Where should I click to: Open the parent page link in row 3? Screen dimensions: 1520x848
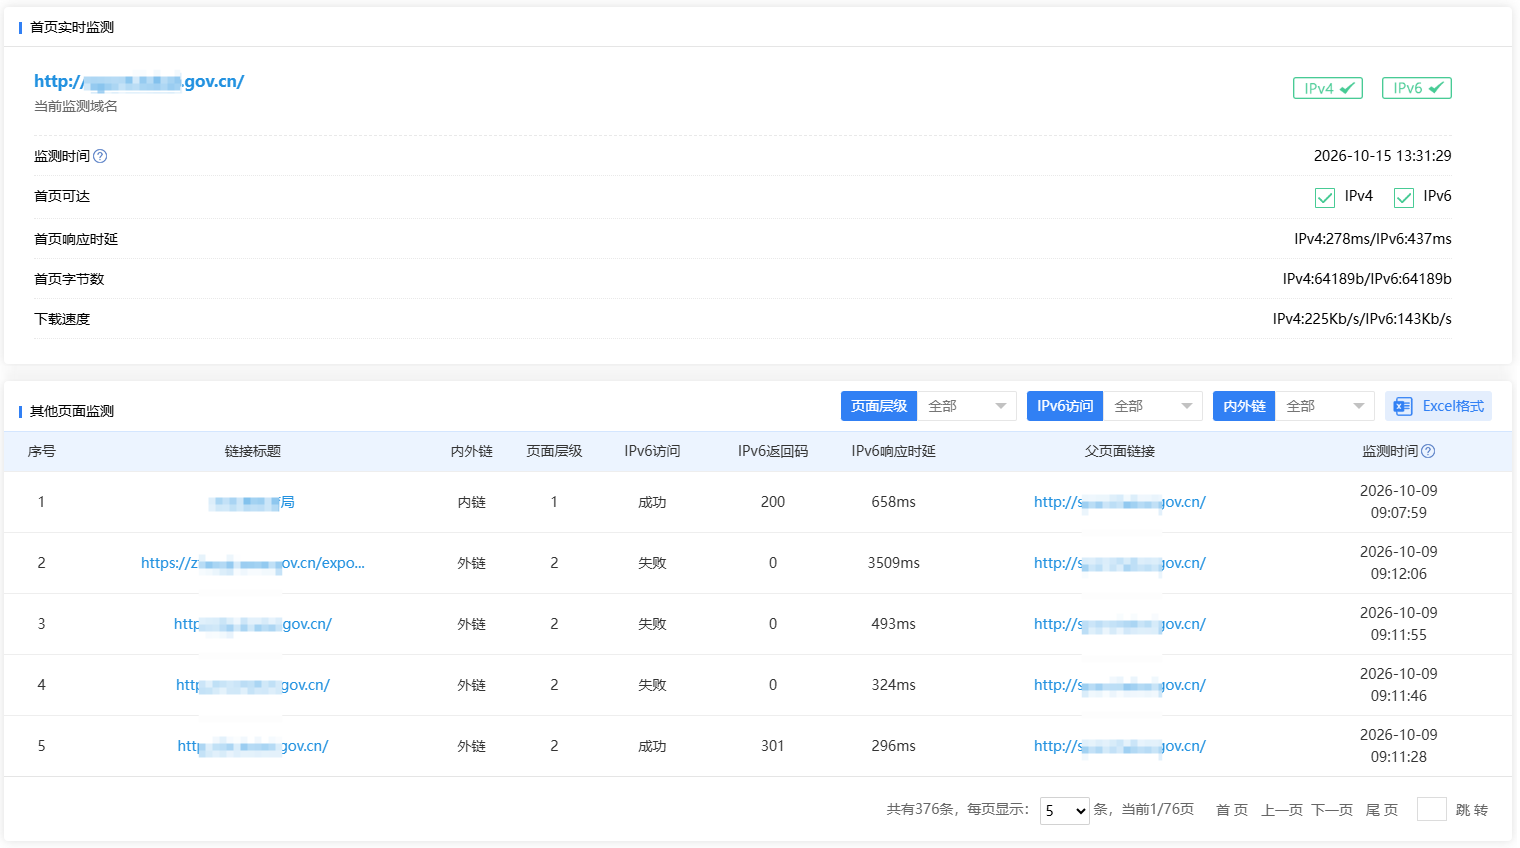(x=1120, y=624)
